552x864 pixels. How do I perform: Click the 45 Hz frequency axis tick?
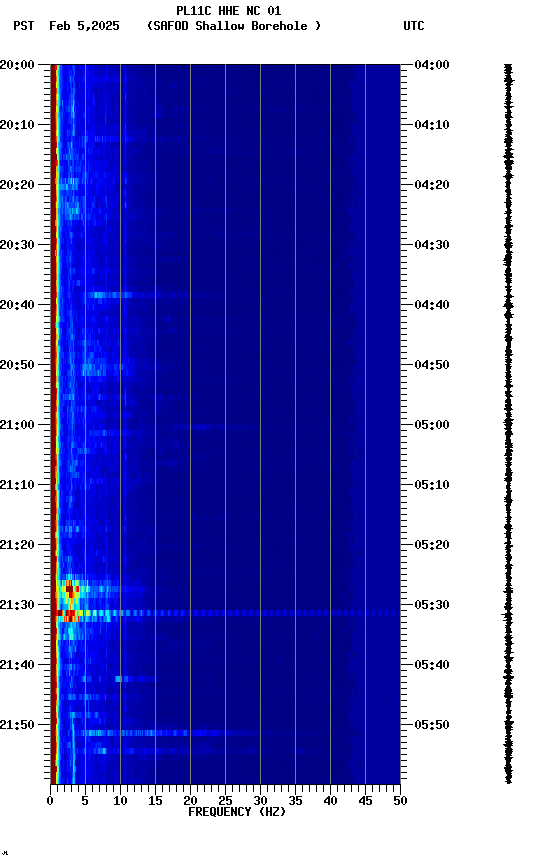pyautogui.click(x=365, y=801)
